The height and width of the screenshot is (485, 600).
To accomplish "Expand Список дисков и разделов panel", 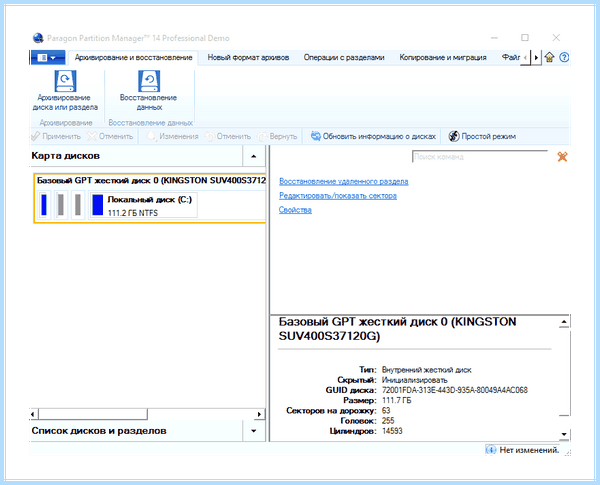I will (253, 431).
